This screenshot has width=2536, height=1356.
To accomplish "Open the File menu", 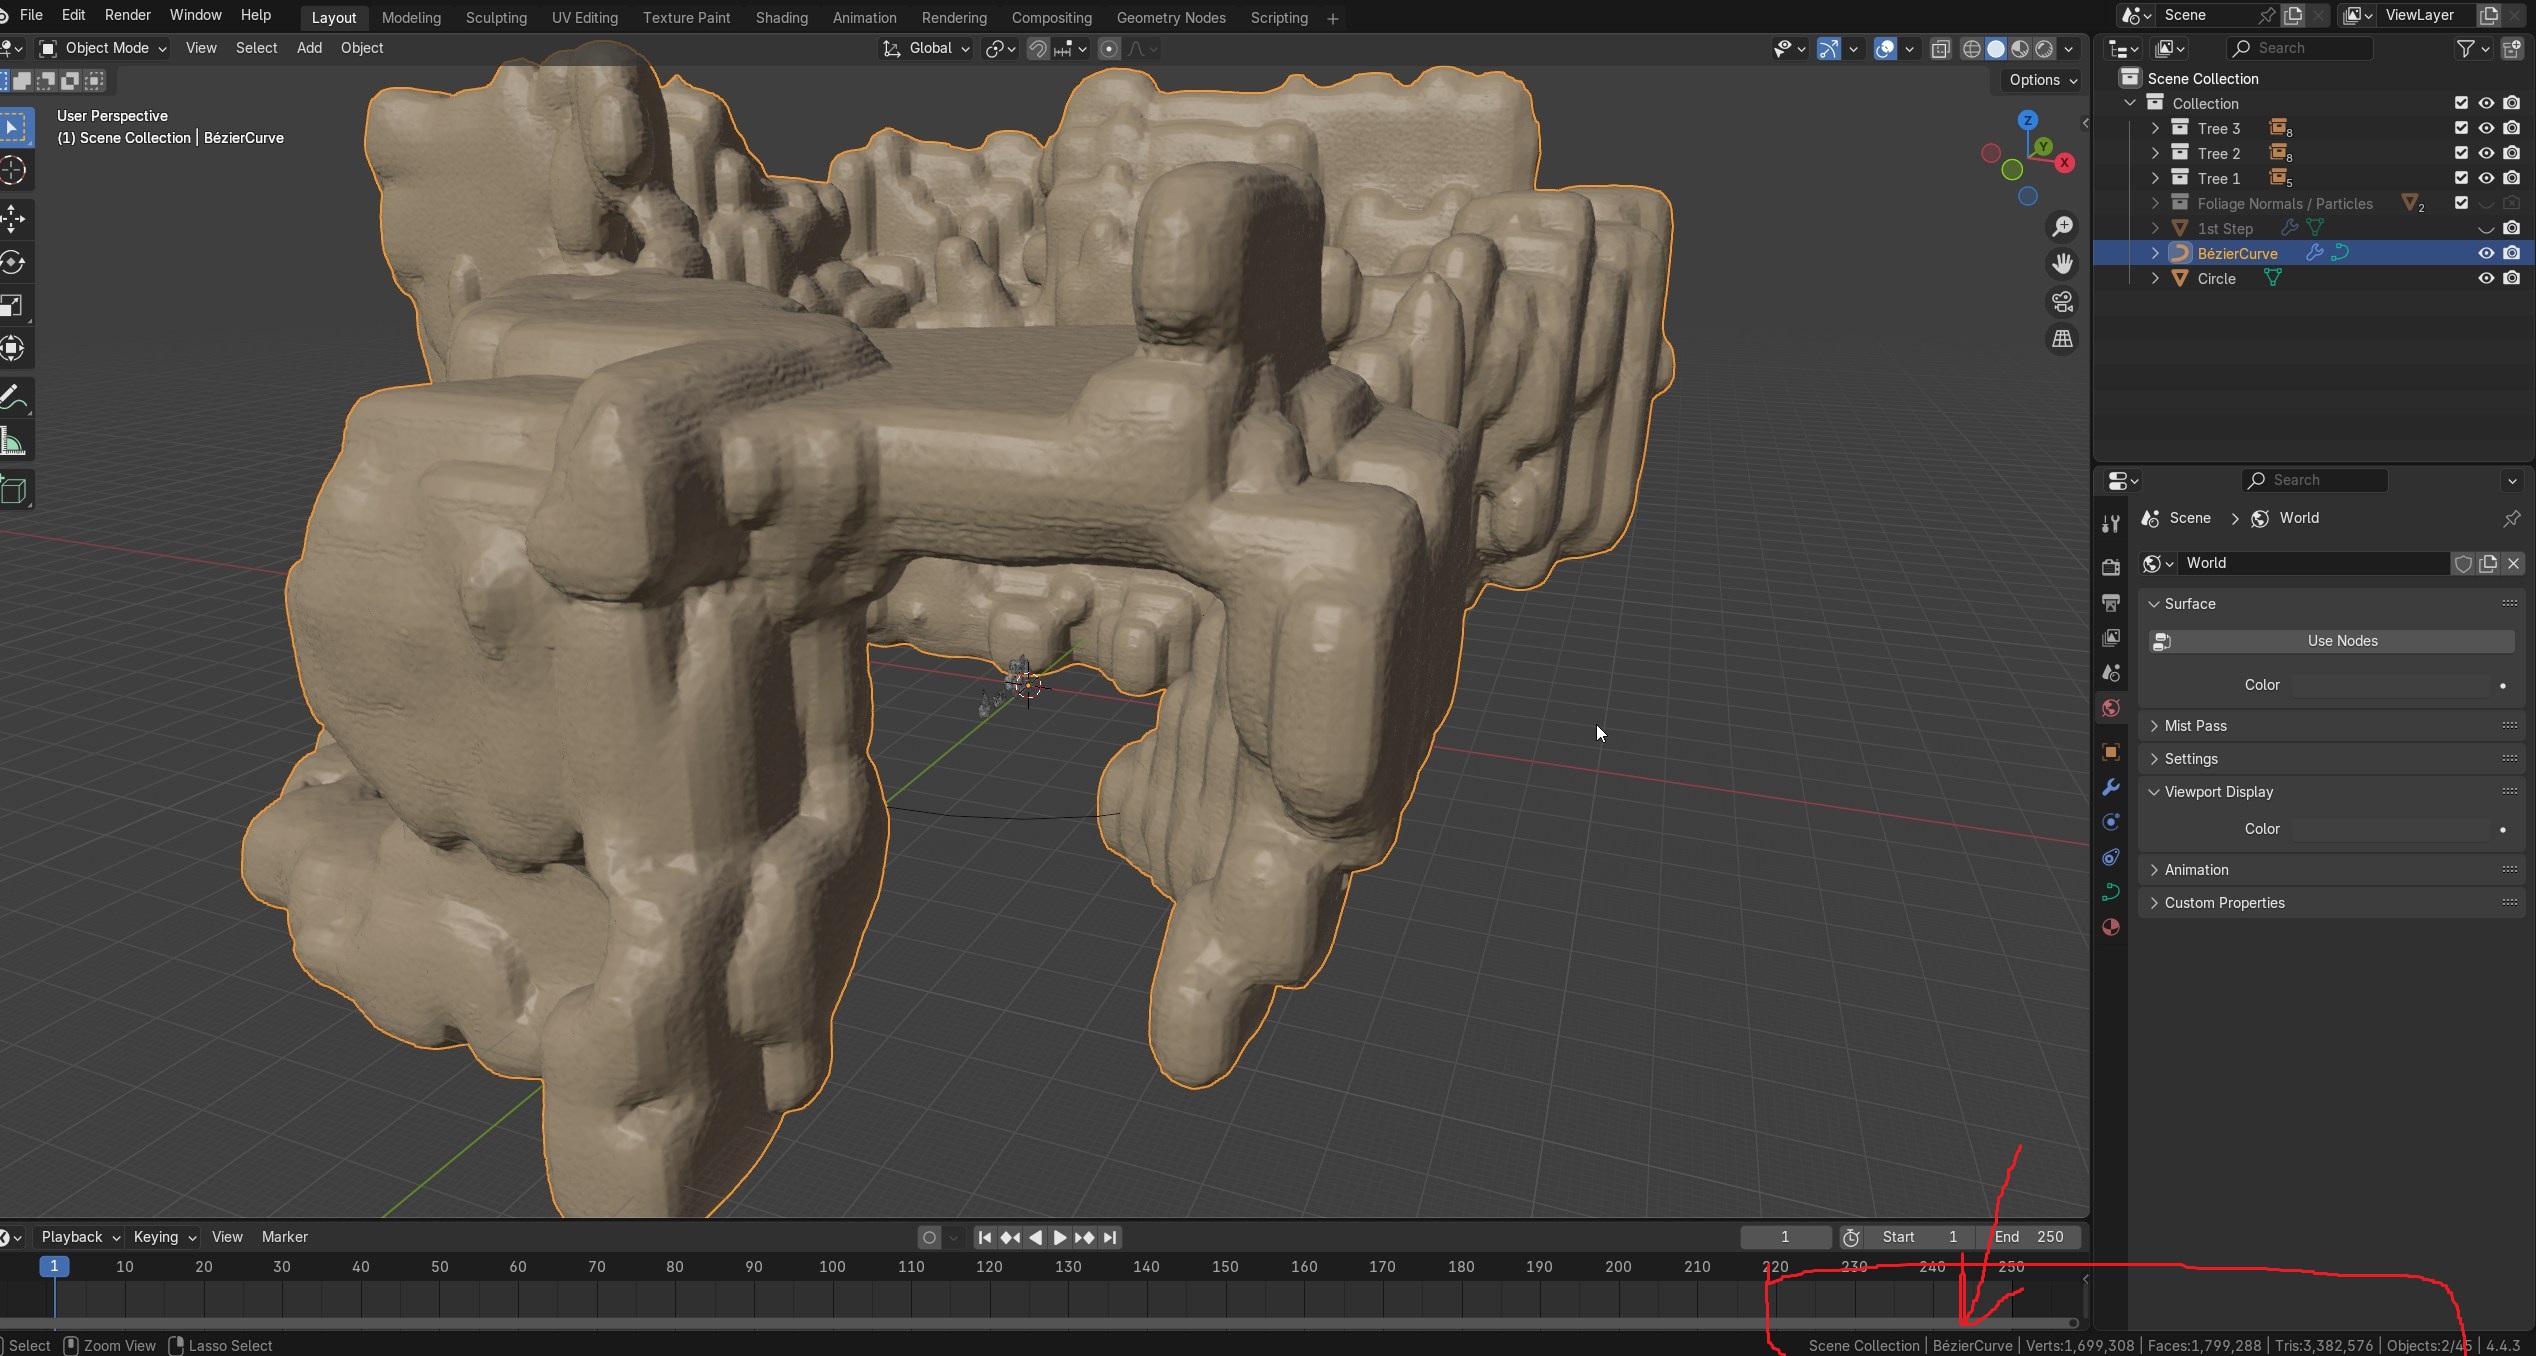I will pos(31,15).
